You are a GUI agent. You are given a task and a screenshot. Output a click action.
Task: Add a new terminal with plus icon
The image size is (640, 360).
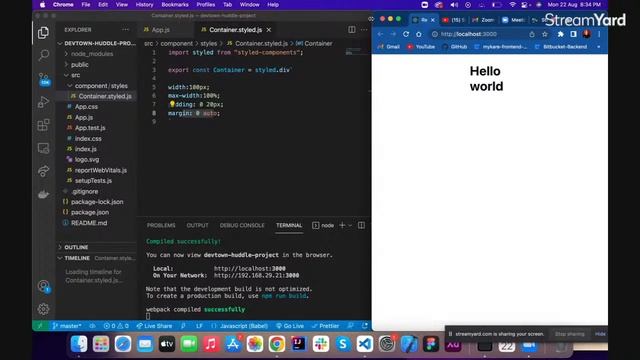click(342, 225)
